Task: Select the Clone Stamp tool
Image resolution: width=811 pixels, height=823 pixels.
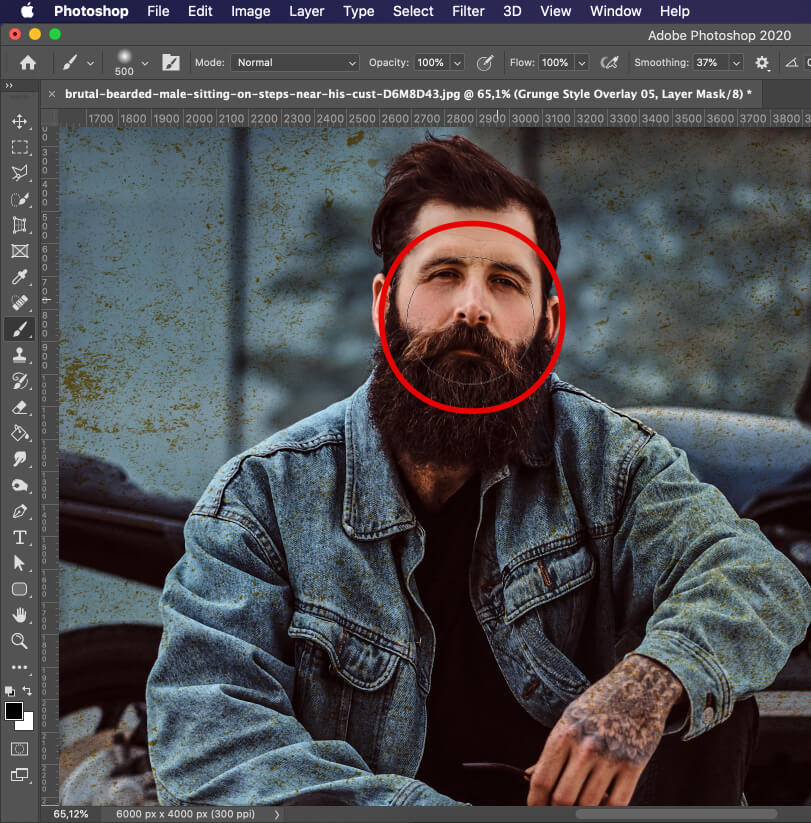Action: [x=20, y=354]
